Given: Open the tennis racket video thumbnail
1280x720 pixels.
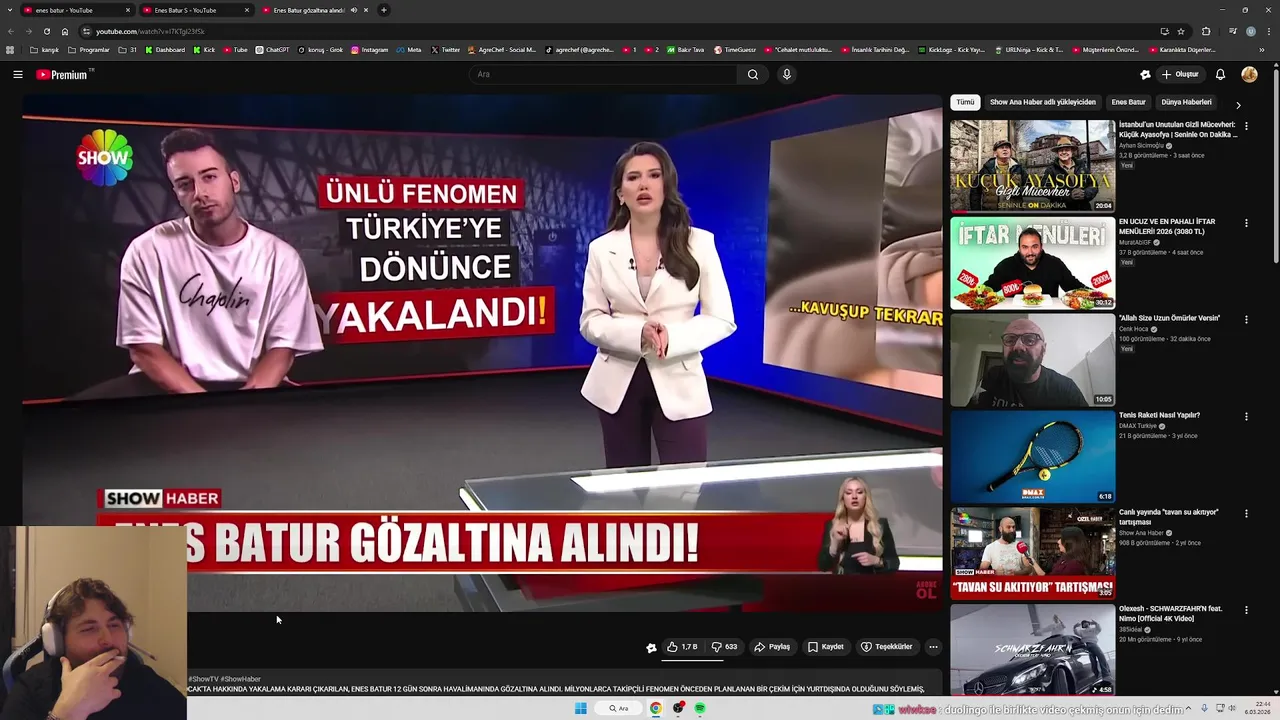Looking at the screenshot, I should point(1032,457).
